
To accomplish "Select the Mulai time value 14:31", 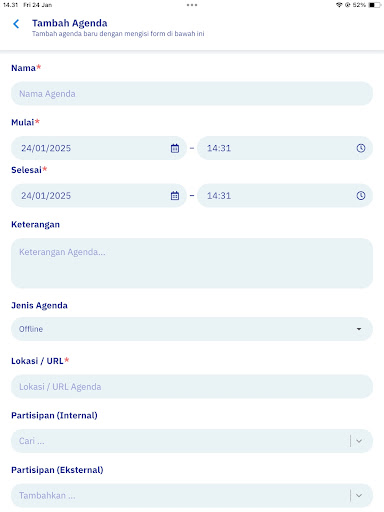I will [219, 148].
